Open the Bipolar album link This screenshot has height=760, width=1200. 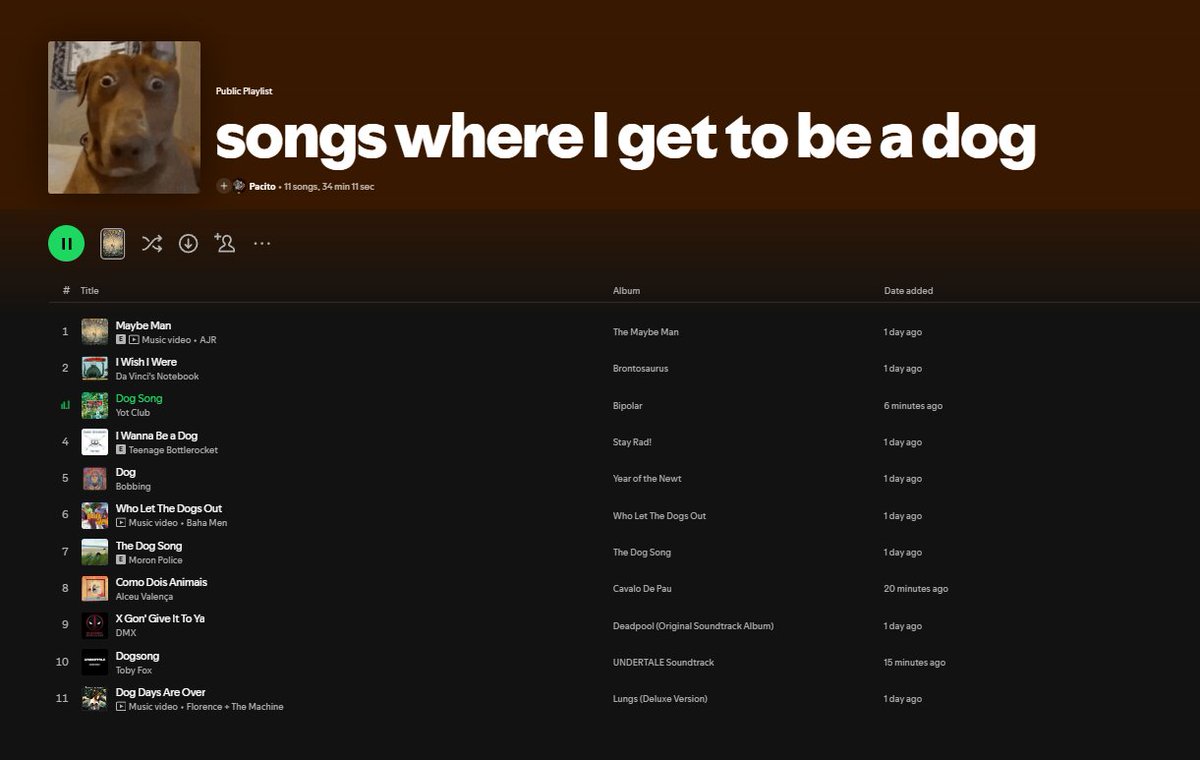point(627,406)
